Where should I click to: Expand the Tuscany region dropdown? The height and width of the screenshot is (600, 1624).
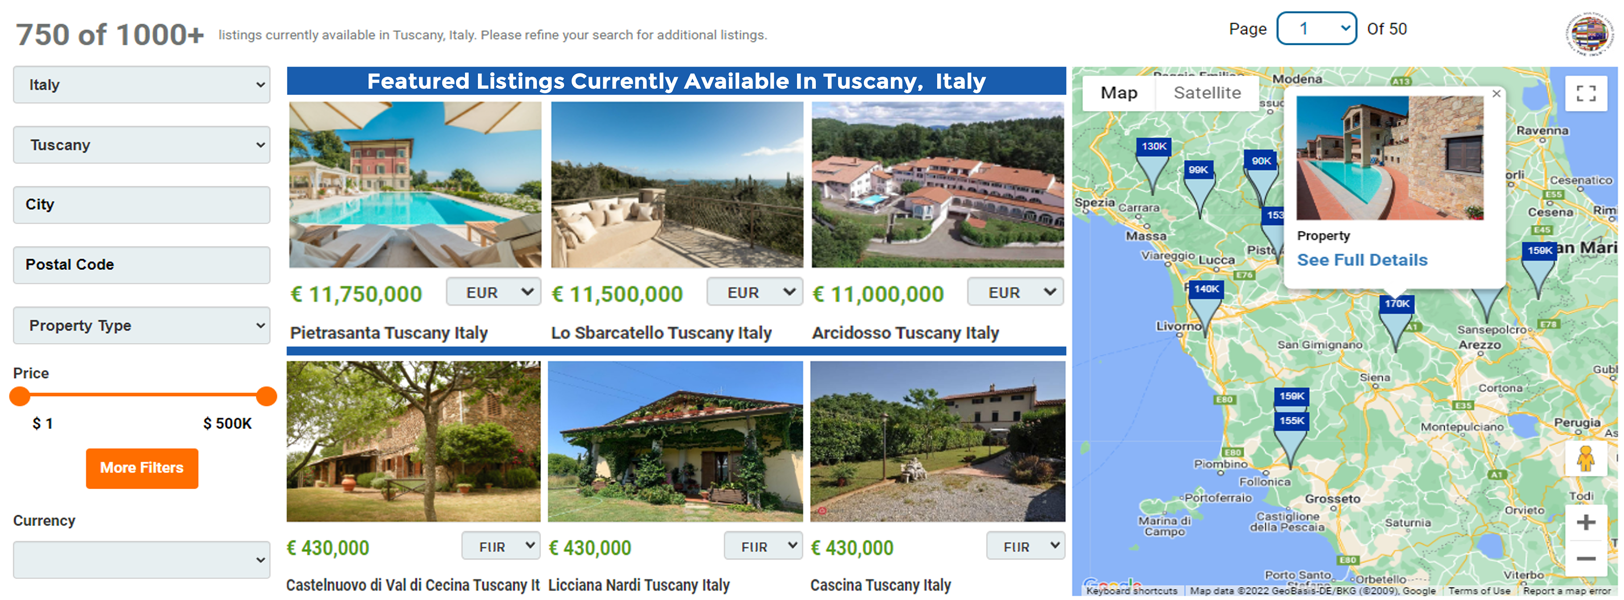(141, 145)
